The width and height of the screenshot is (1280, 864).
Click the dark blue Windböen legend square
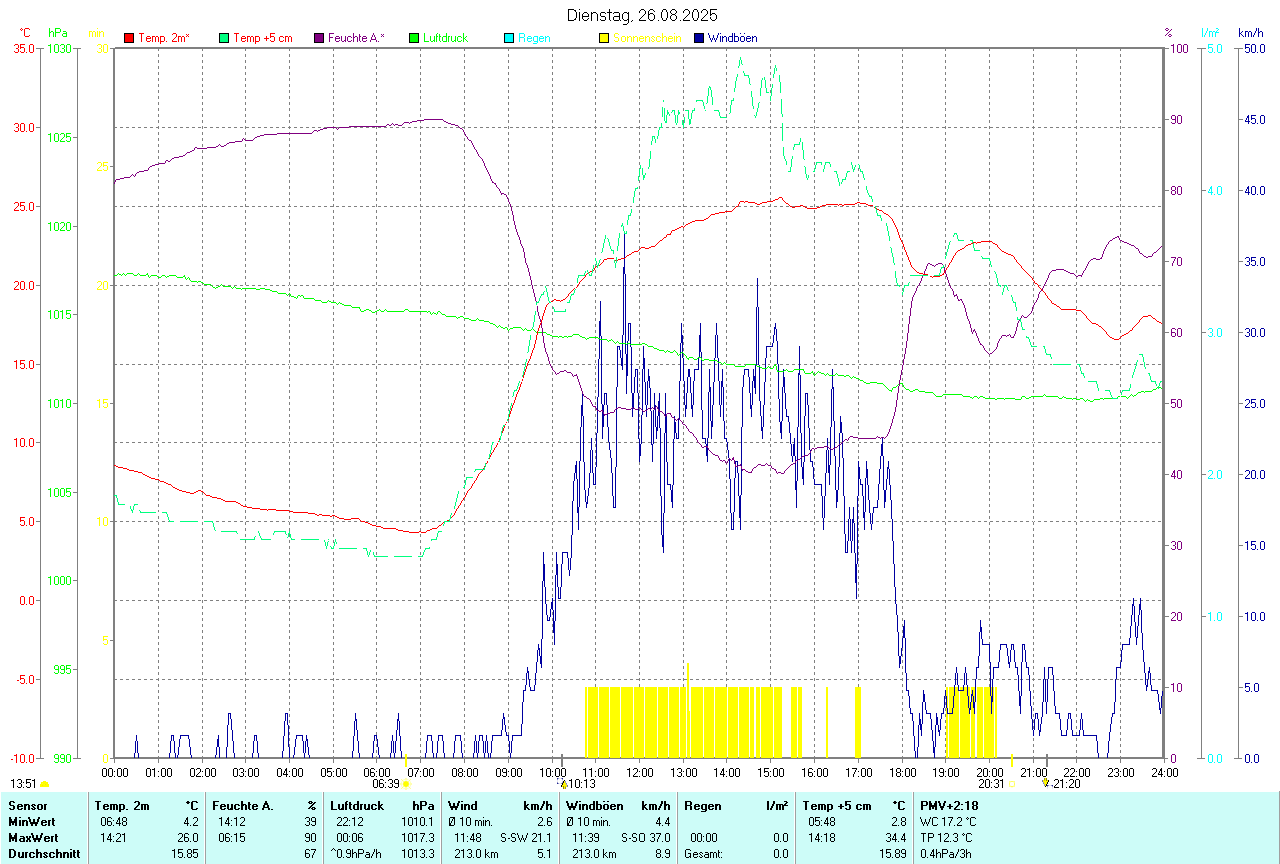pos(699,38)
